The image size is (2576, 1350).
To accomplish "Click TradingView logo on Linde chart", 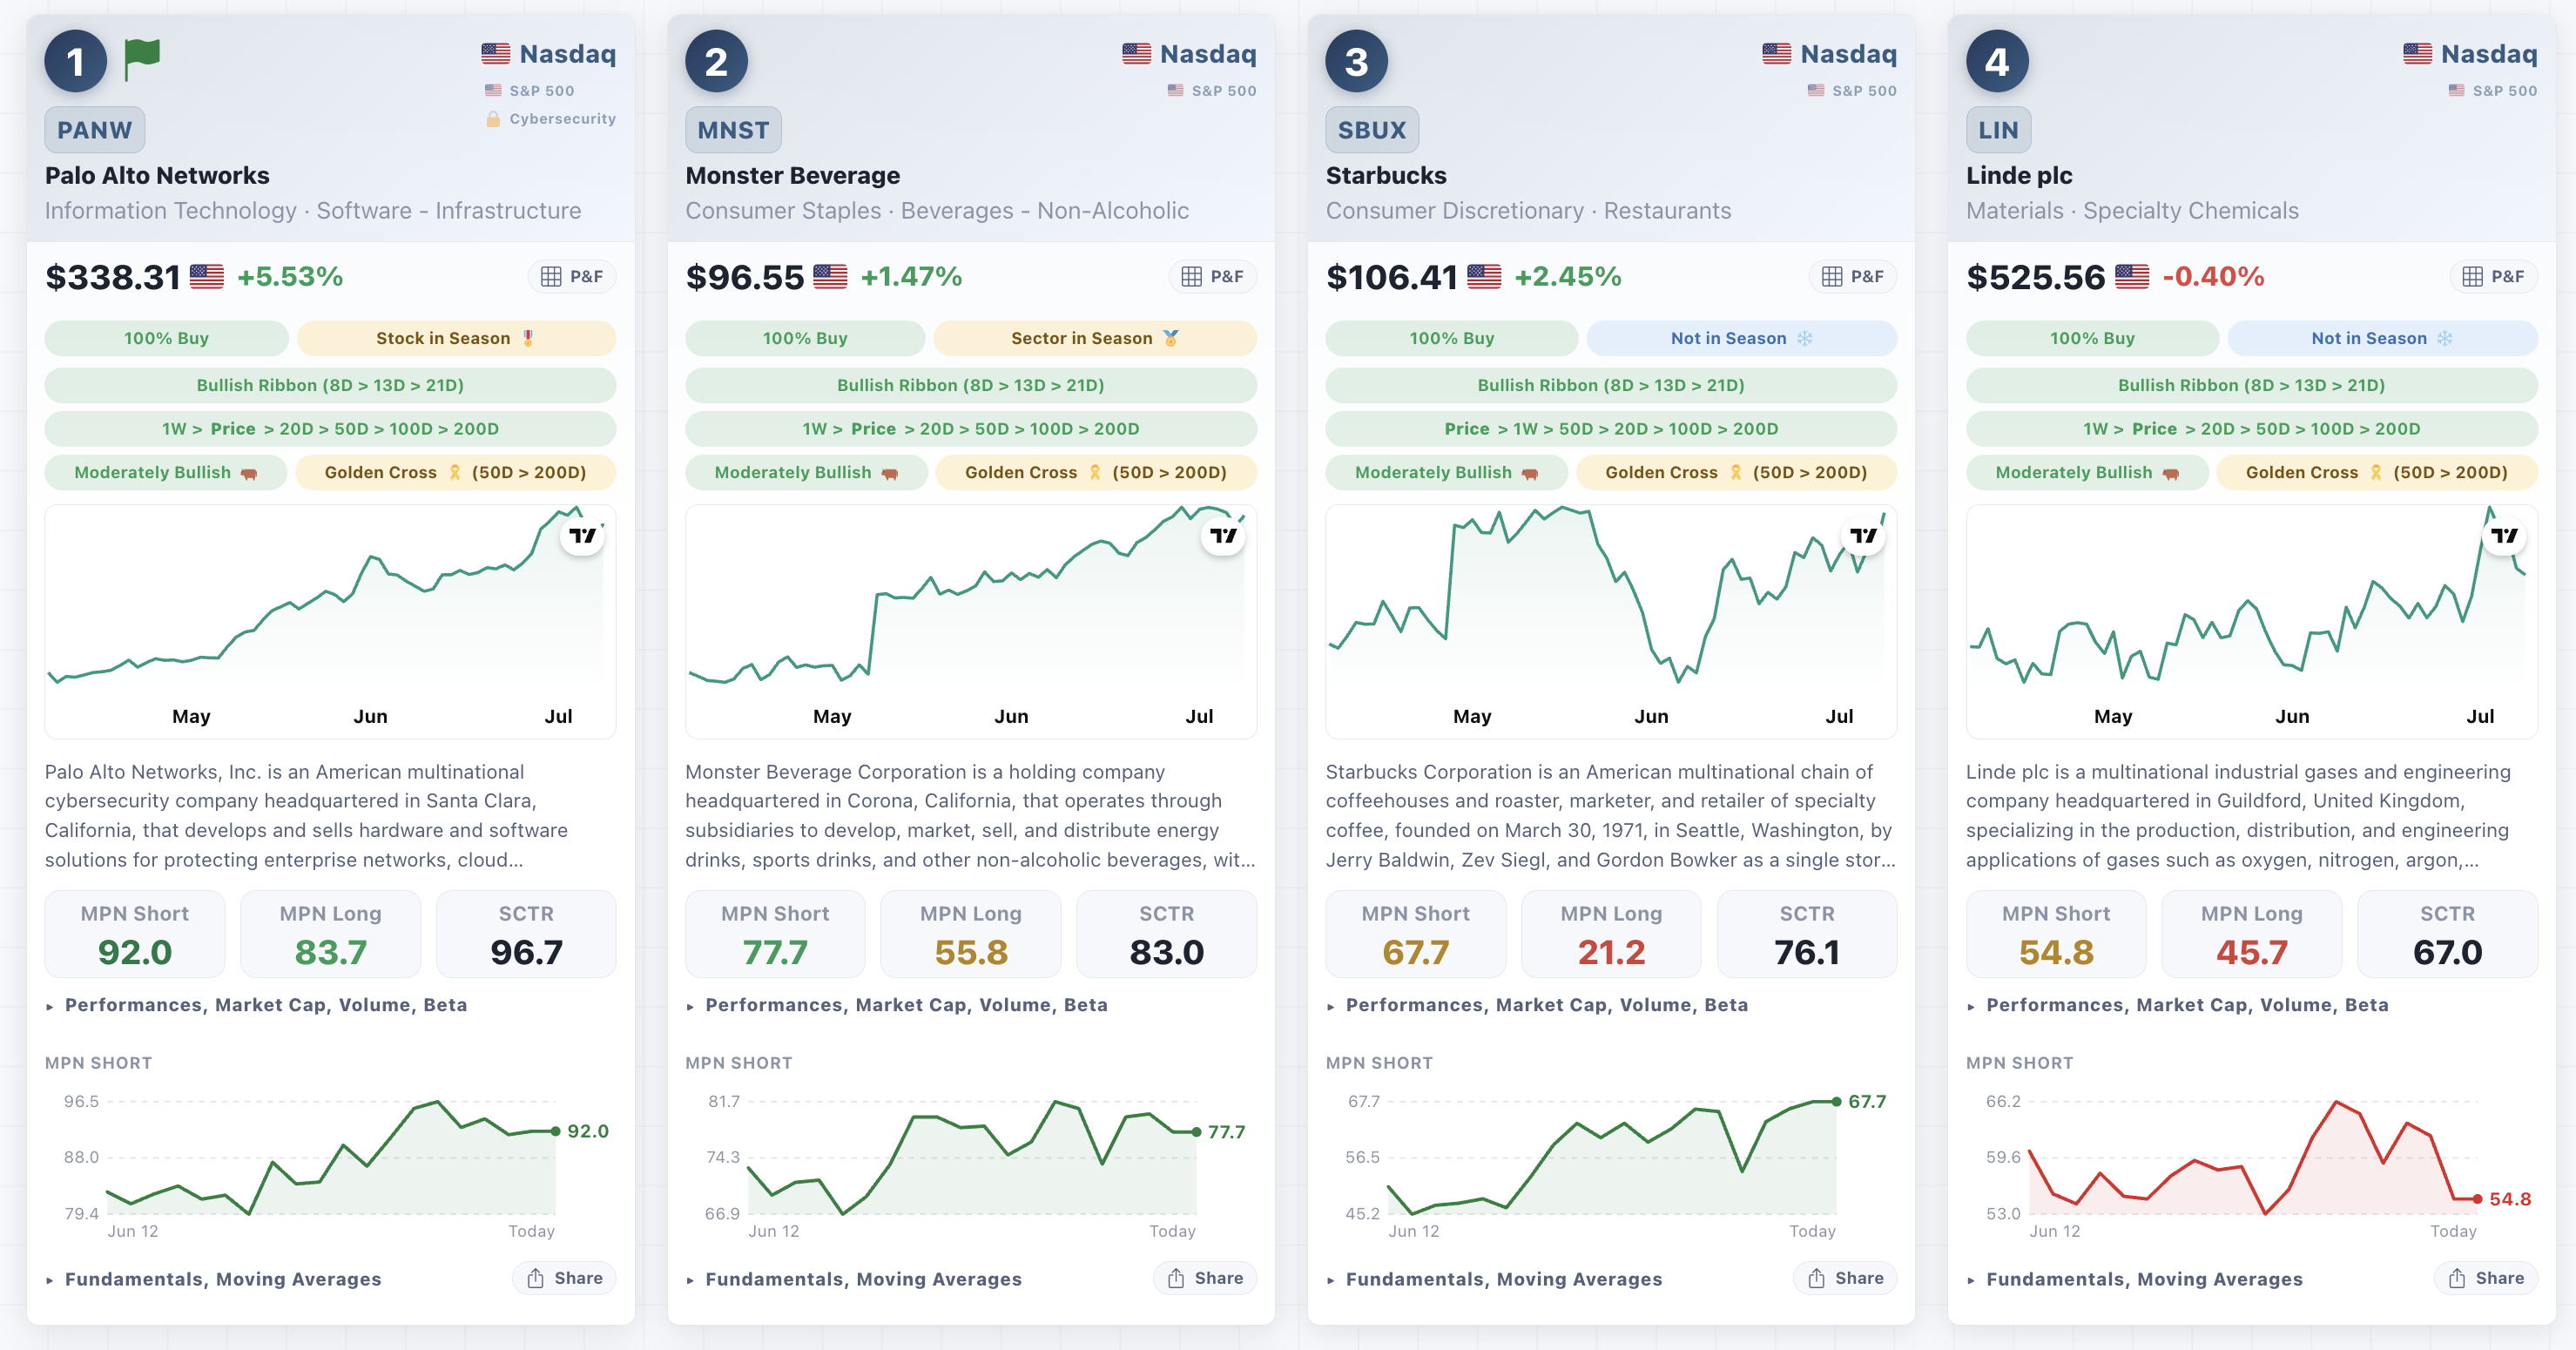I will [2503, 536].
